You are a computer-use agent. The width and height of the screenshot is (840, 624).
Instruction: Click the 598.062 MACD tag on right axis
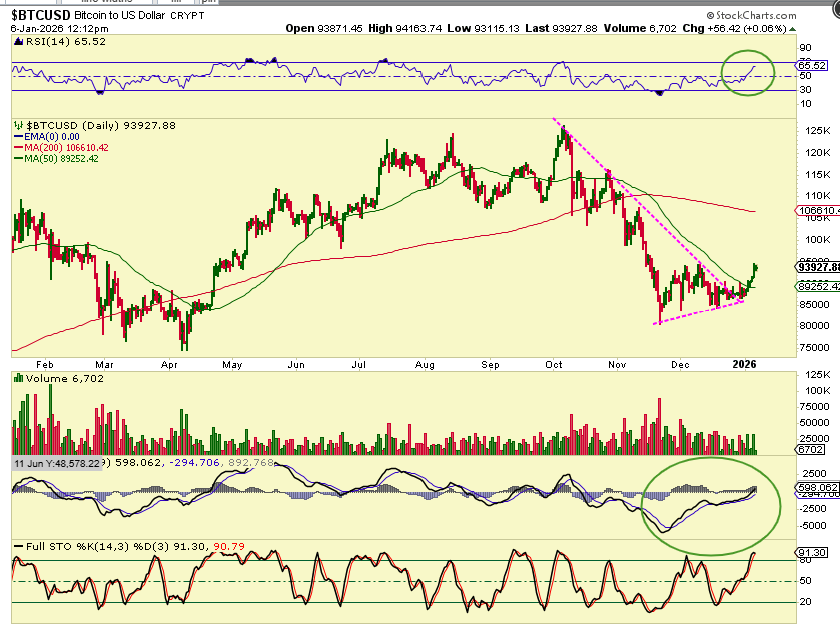click(x=818, y=487)
